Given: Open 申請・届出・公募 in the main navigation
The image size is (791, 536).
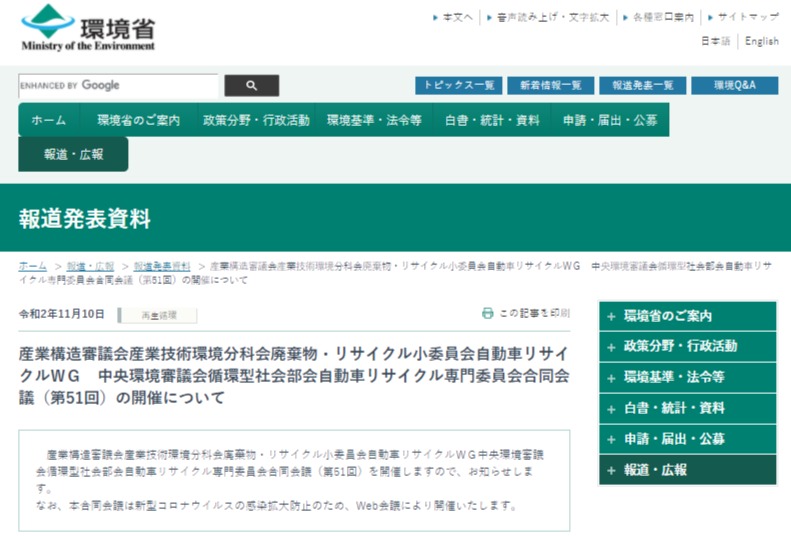Looking at the screenshot, I should [x=610, y=120].
